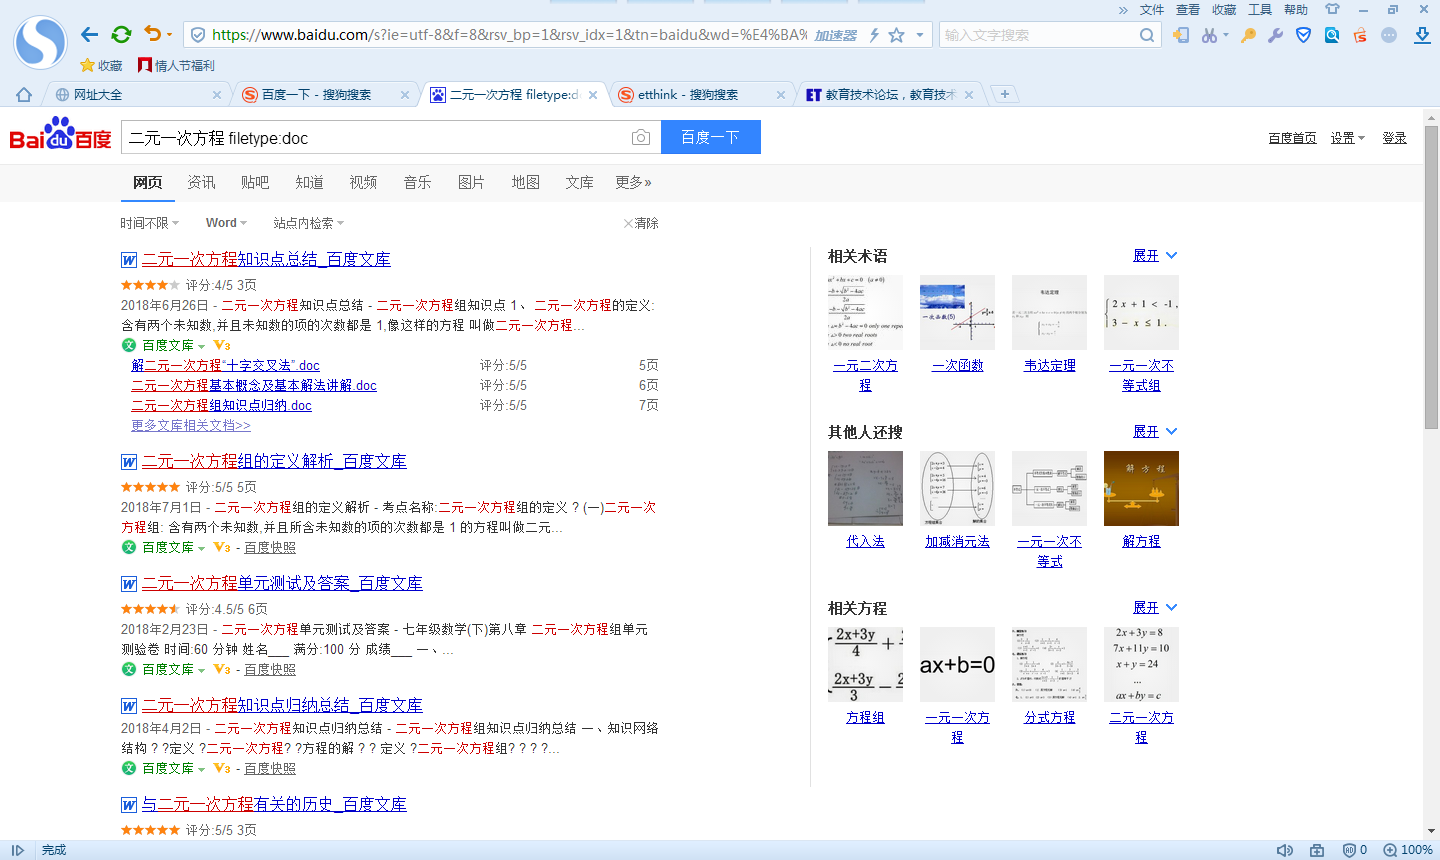Open dropdown arrow beside bookmark star

920,35
